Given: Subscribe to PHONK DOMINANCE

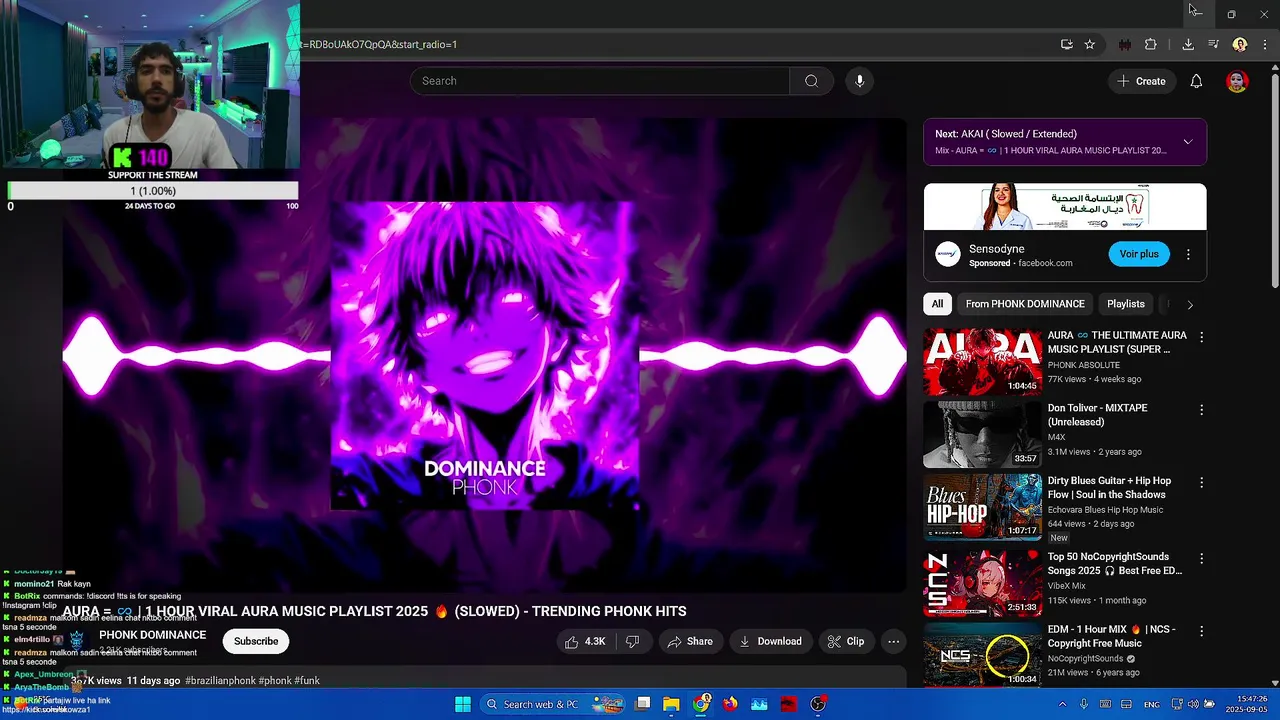Looking at the screenshot, I should [256, 641].
